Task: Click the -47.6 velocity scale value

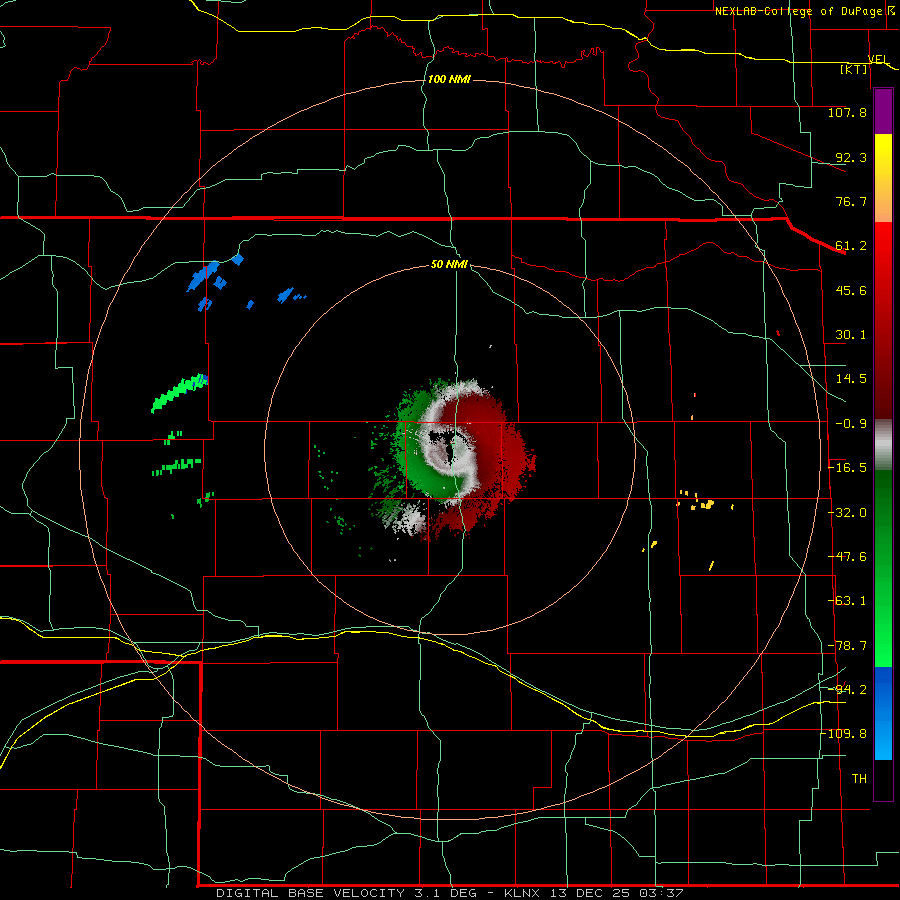Action: tap(847, 557)
